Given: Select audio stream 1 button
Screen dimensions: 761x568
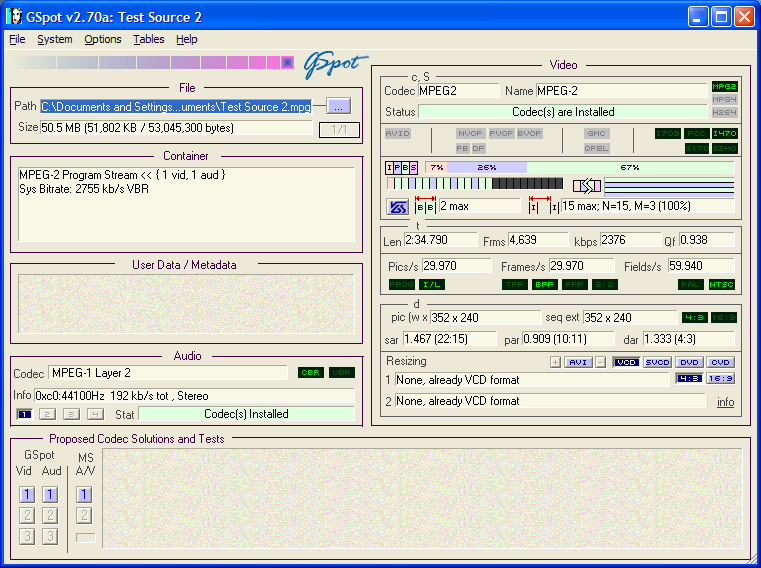Looking at the screenshot, I should (x=24, y=414).
